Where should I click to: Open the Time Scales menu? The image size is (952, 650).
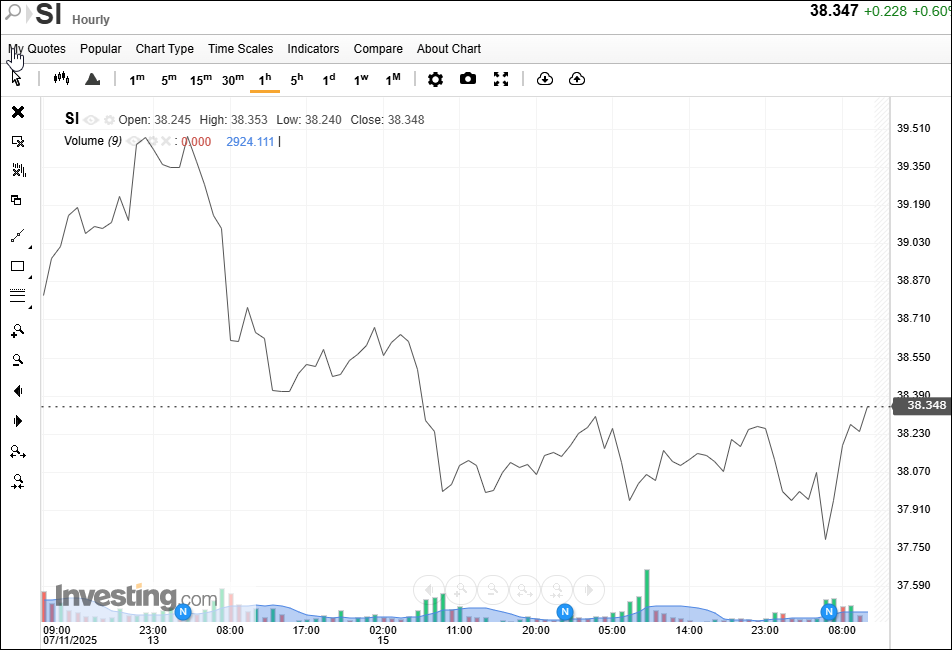[x=240, y=49]
